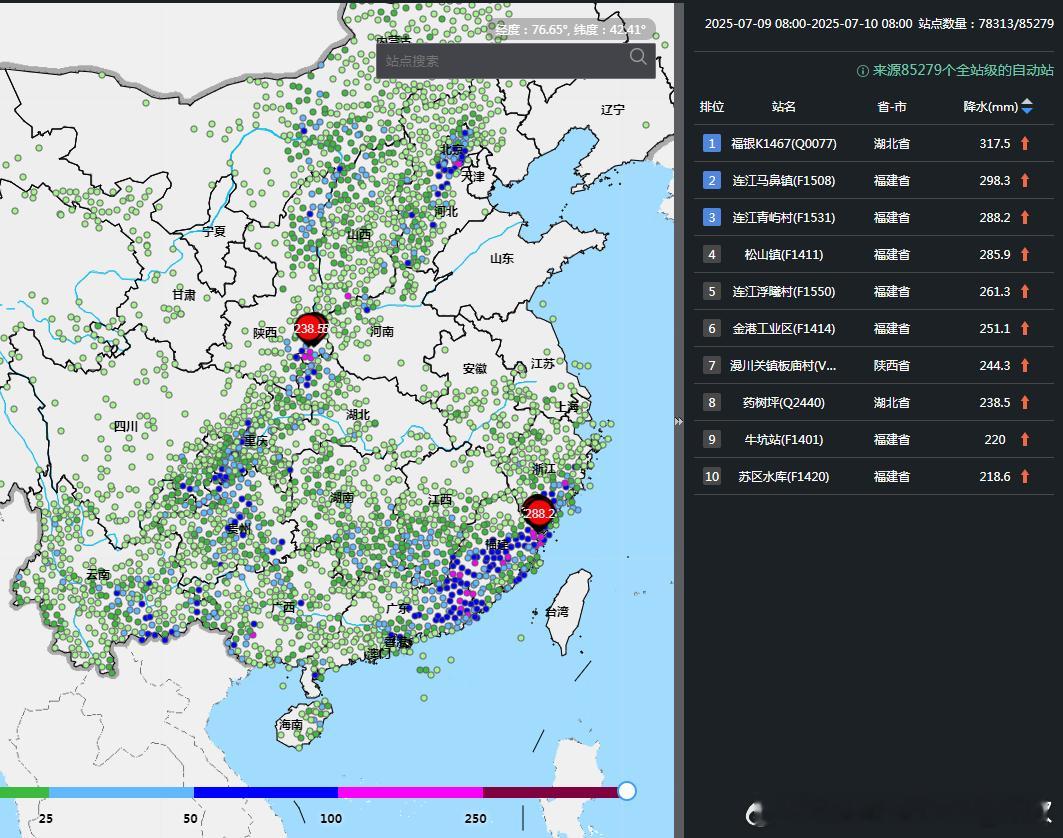Focus the 站点搜索 search field
1063x838 pixels.
[515, 61]
